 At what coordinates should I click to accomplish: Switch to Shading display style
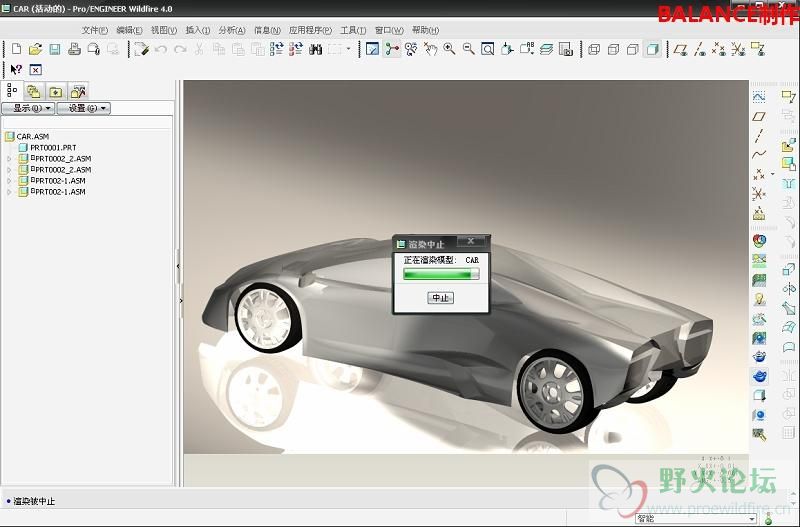coord(652,49)
